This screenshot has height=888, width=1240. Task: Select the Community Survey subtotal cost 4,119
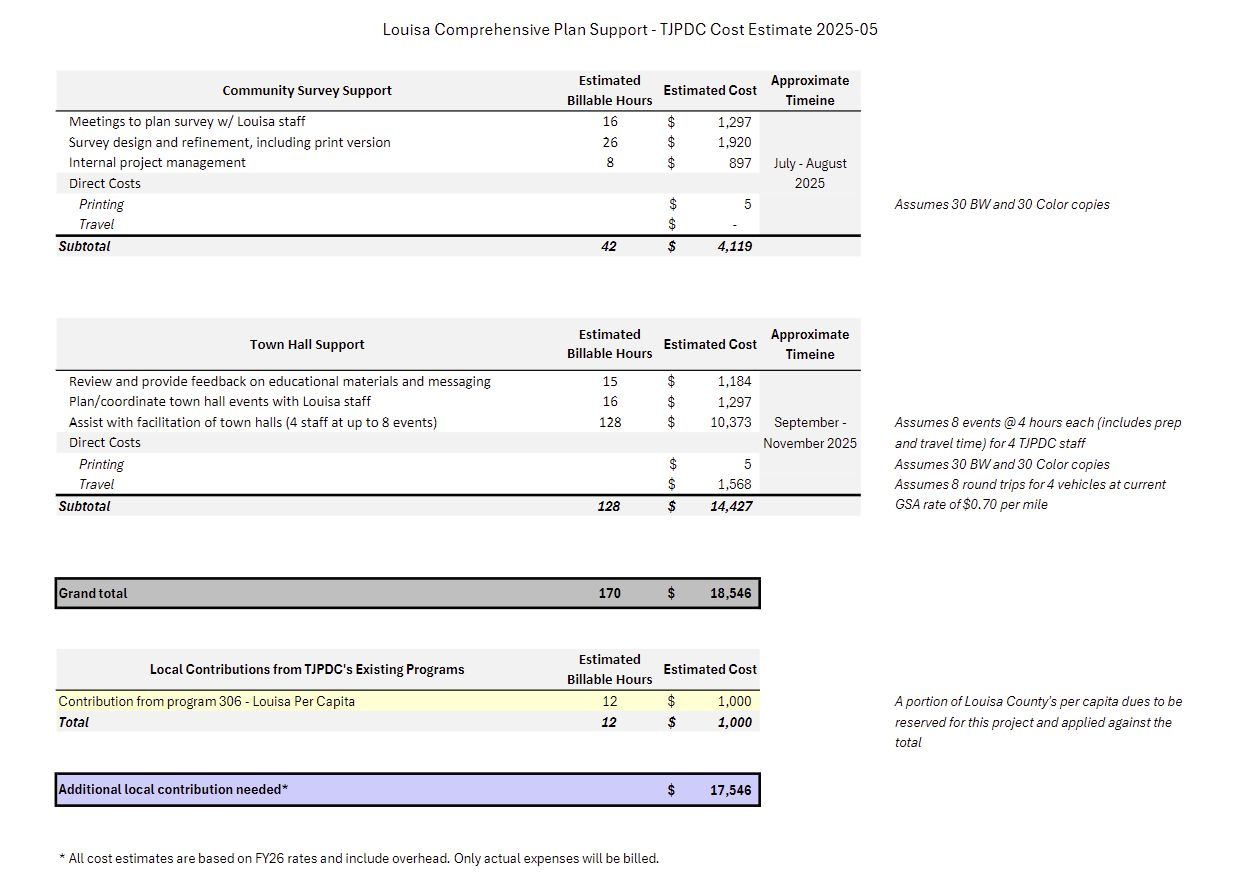735,246
